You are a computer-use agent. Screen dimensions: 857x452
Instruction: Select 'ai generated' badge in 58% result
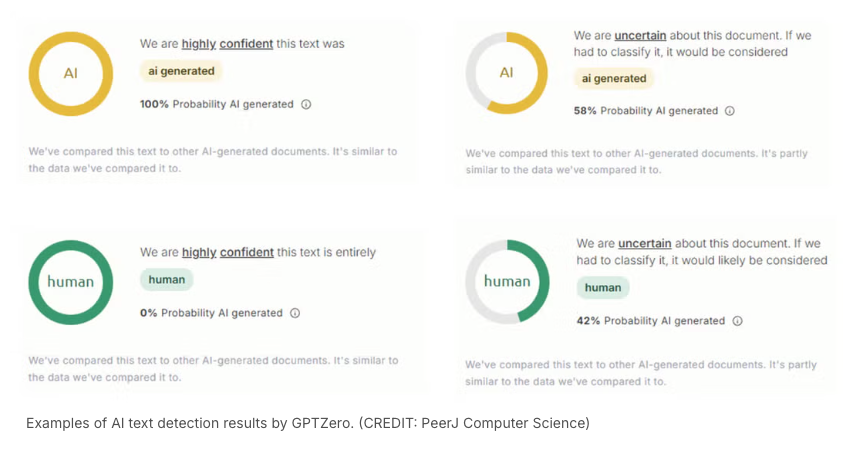click(x=614, y=79)
